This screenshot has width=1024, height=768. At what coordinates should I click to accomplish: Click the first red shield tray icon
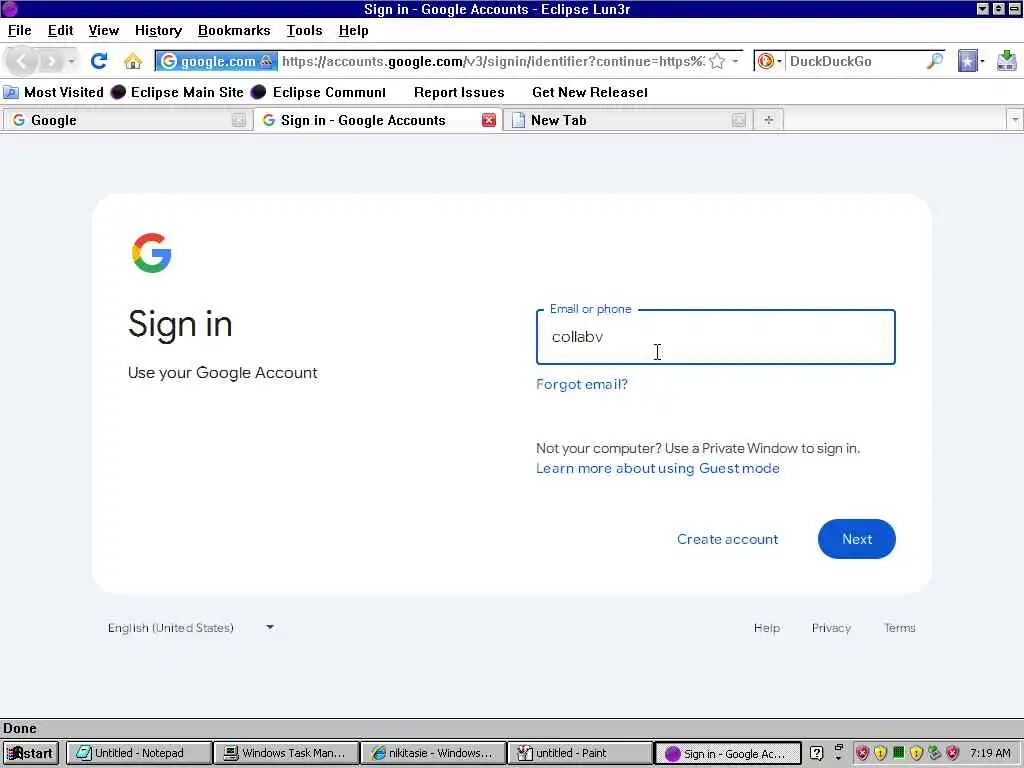click(x=862, y=753)
